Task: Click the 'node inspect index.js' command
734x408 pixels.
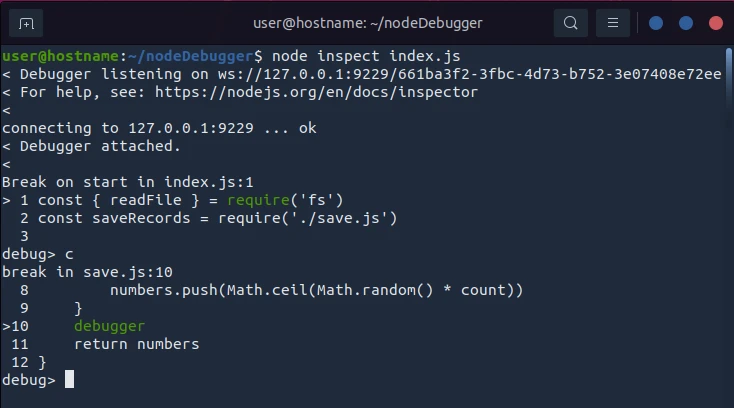Action: [366, 56]
